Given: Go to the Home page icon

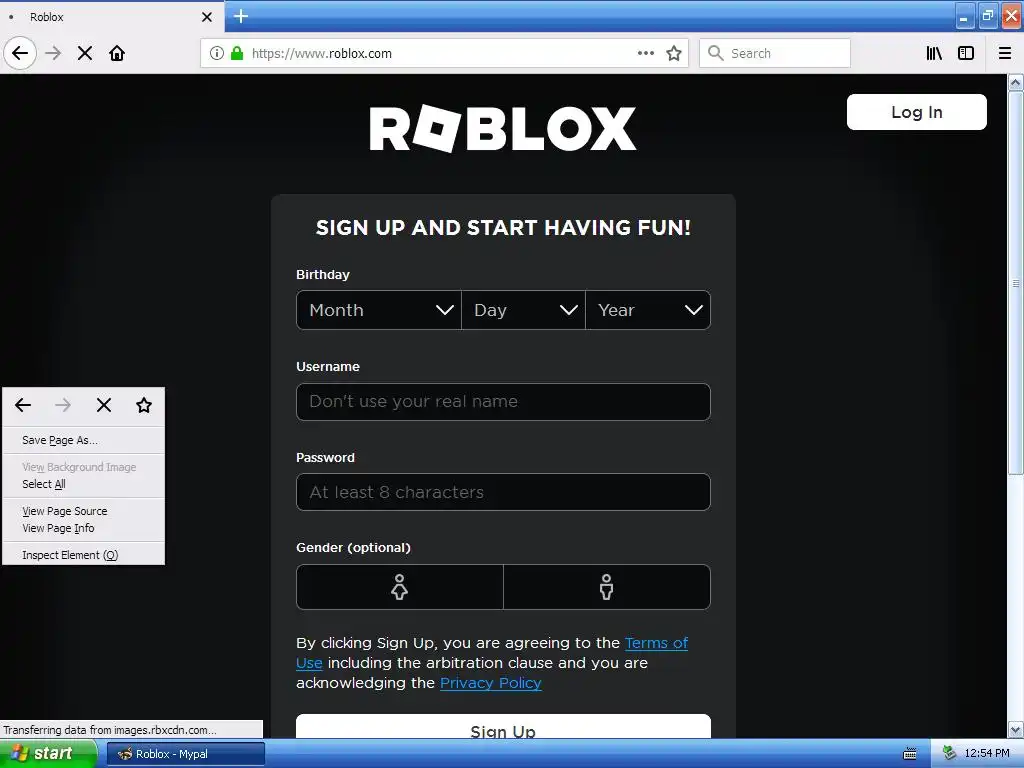Looking at the screenshot, I should pyautogui.click(x=117, y=53).
